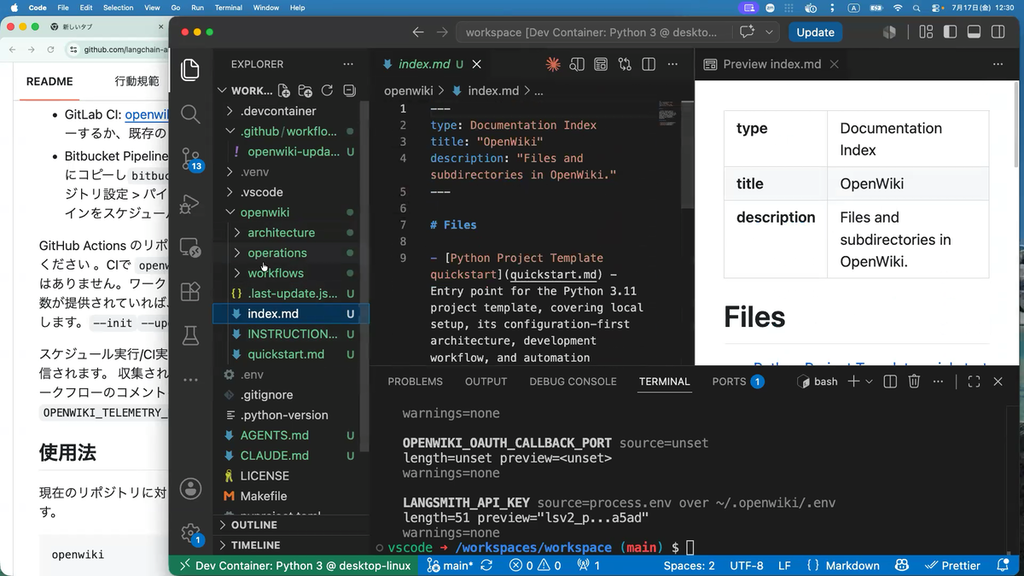Open the Extensions view

coord(190,291)
